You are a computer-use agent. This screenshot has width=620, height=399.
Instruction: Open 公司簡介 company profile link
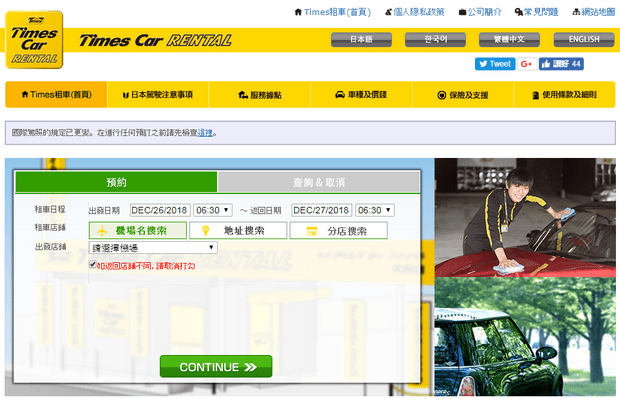(x=480, y=12)
